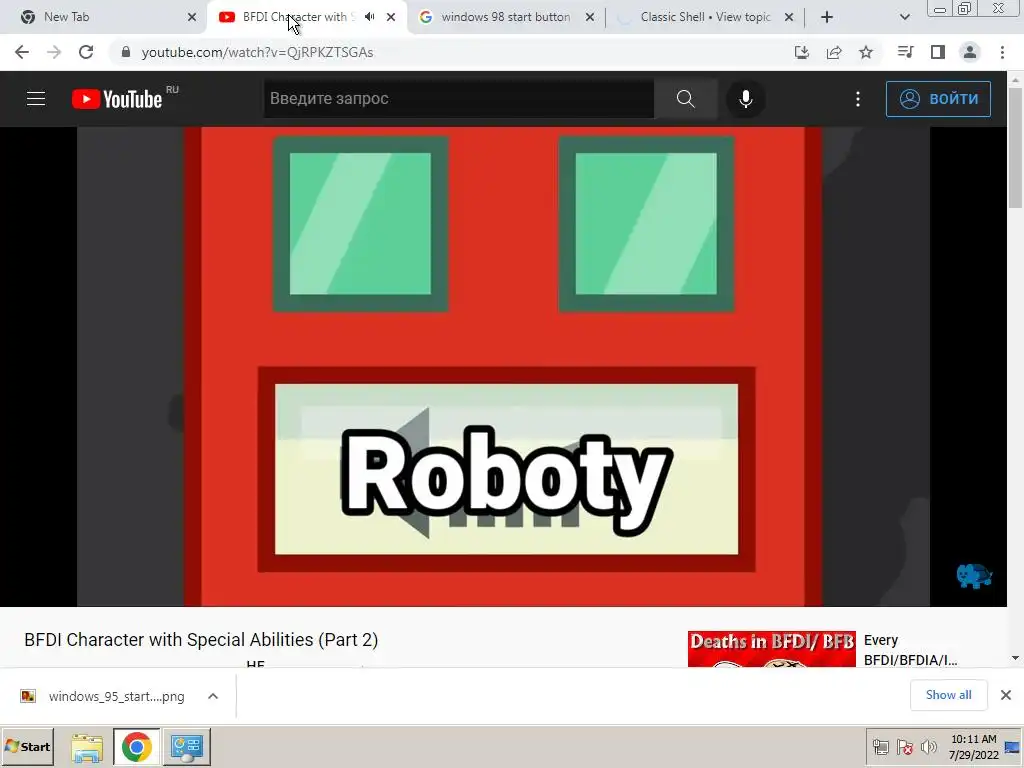Switch to Classic Shell View topic tab
The width and height of the screenshot is (1024, 768).
[x=705, y=17]
